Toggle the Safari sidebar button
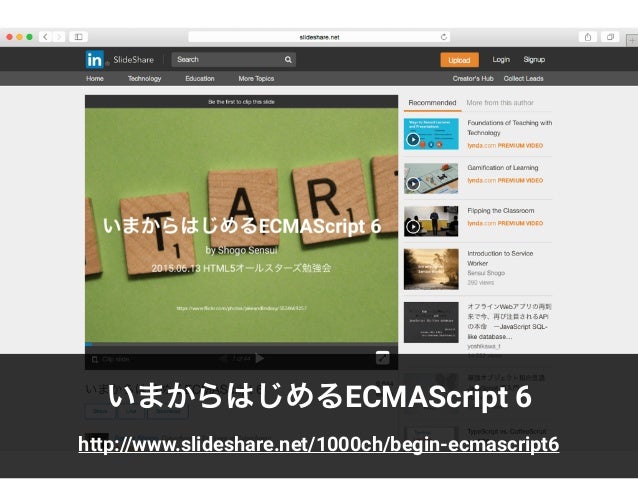638x479 pixels. click(79, 37)
